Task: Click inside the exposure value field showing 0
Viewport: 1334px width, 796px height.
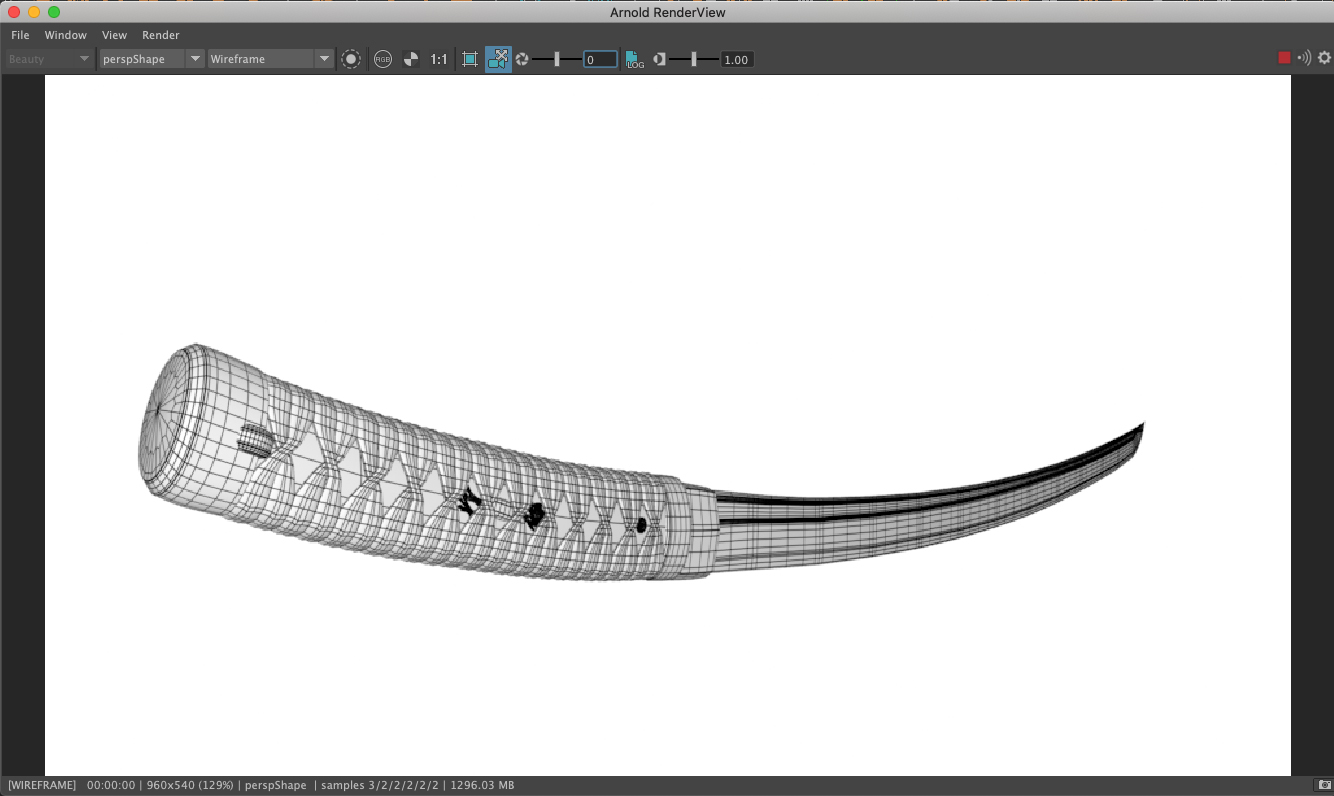Action: tap(600, 59)
